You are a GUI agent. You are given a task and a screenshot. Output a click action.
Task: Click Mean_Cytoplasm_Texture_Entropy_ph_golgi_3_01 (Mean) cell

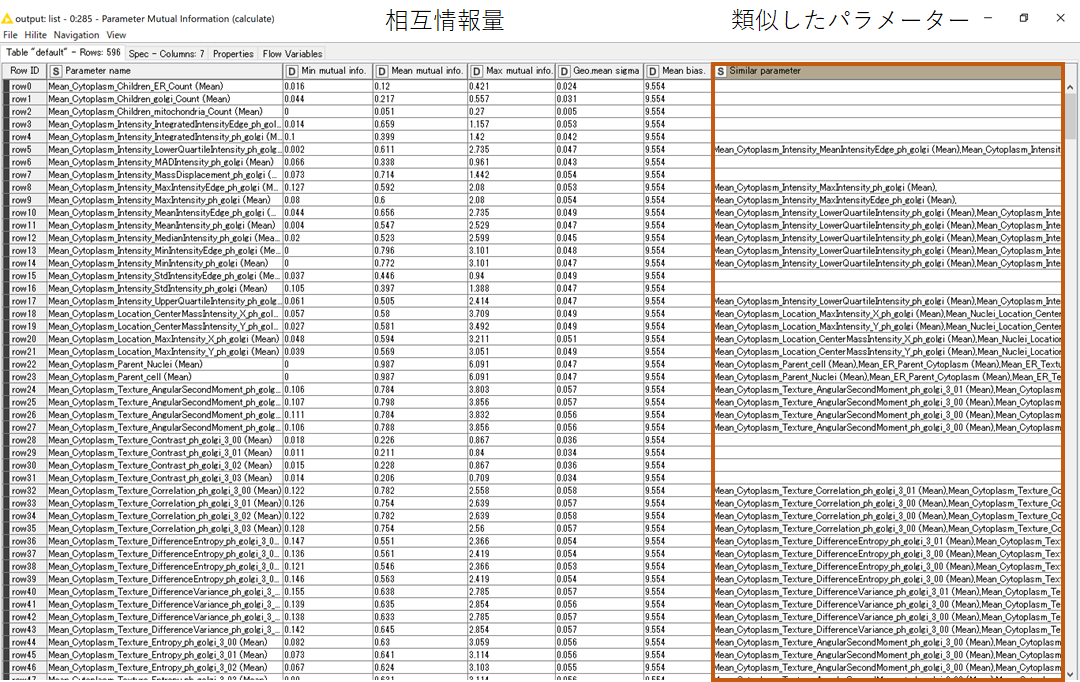pos(165,655)
